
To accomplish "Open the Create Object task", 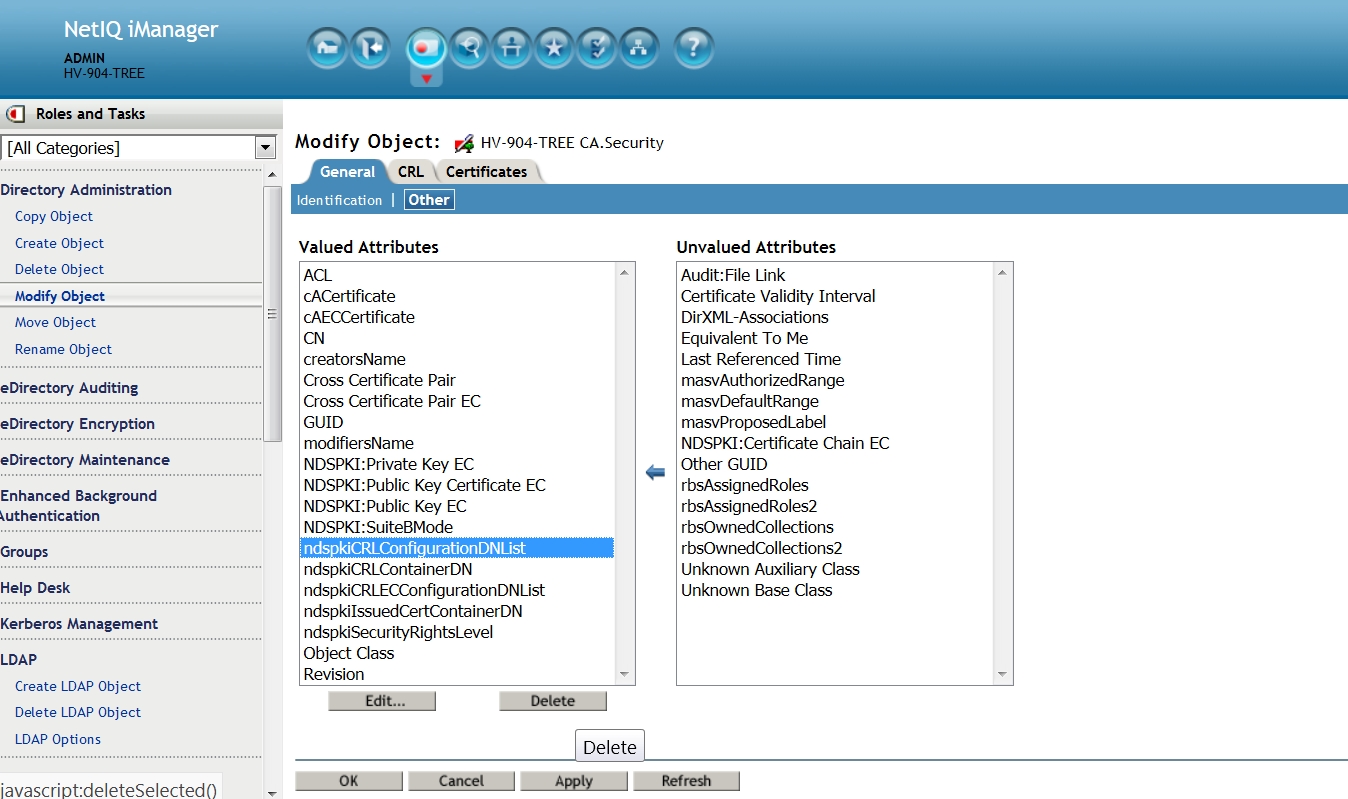I will [x=59, y=243].
